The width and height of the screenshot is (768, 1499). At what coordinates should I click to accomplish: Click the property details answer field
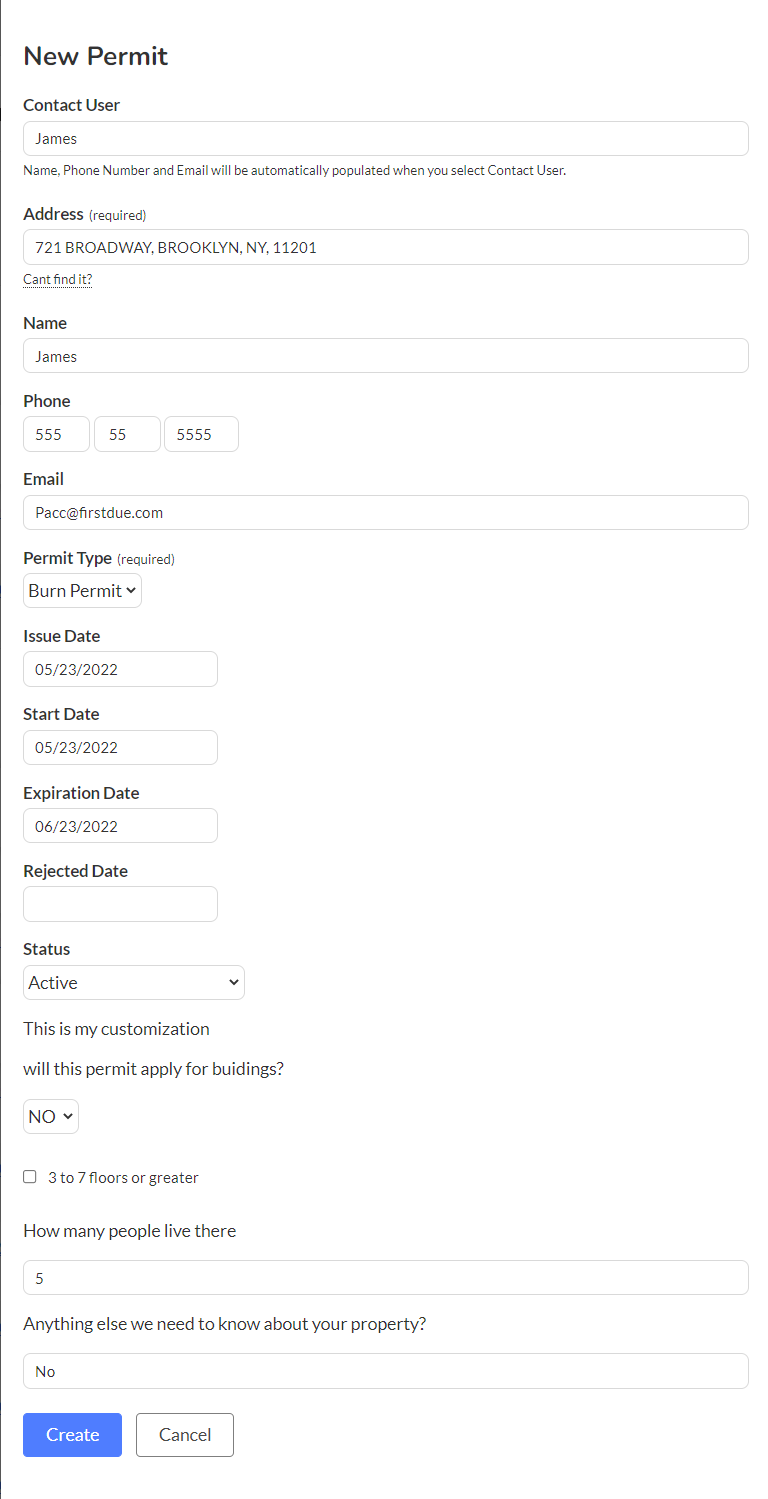click(386, 1371)
